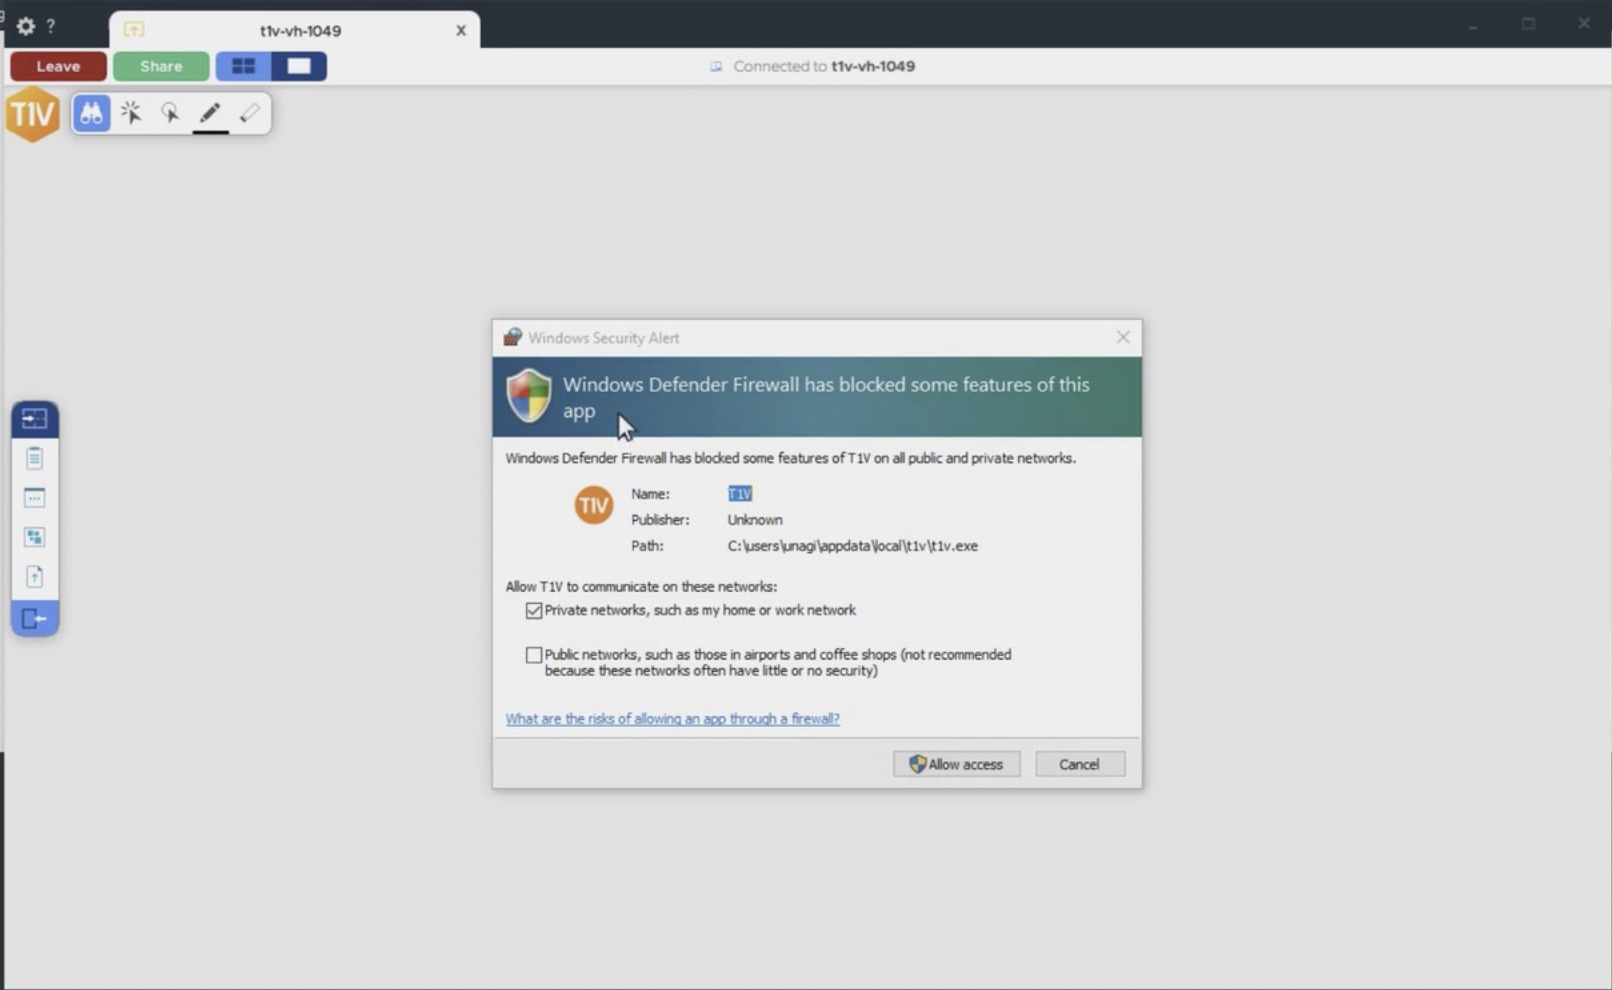
Task: Click the Connected to t1v-vh-1049 status
Action: pyautogui.click(x=812, y=66)
